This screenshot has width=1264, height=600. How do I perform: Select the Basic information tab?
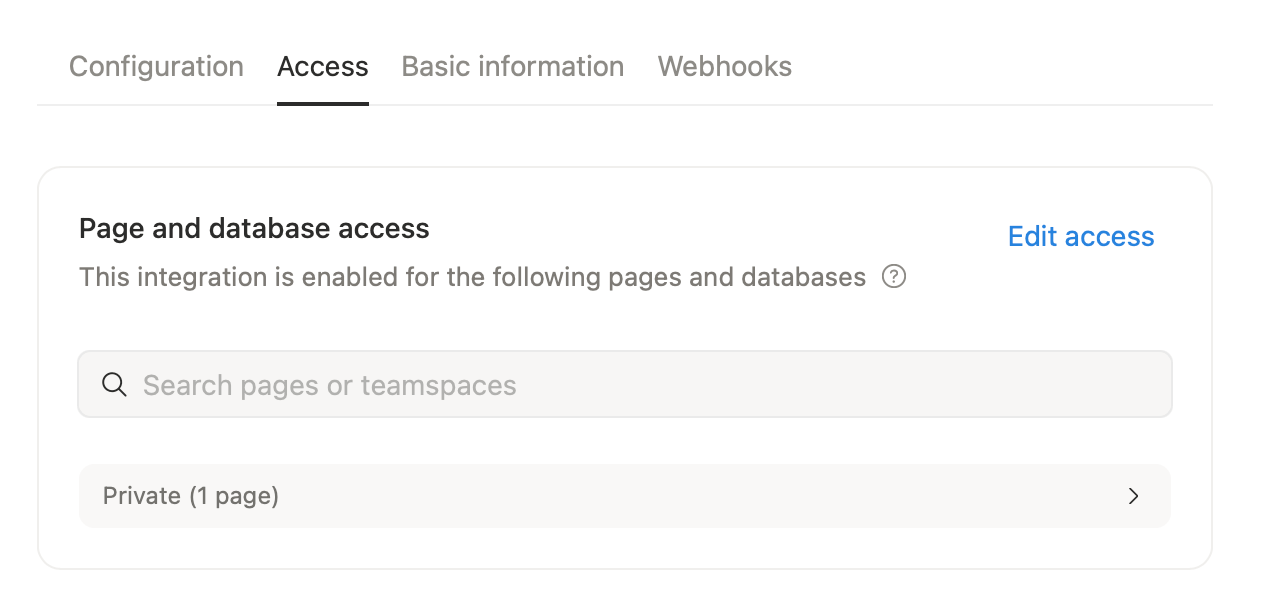512,66
